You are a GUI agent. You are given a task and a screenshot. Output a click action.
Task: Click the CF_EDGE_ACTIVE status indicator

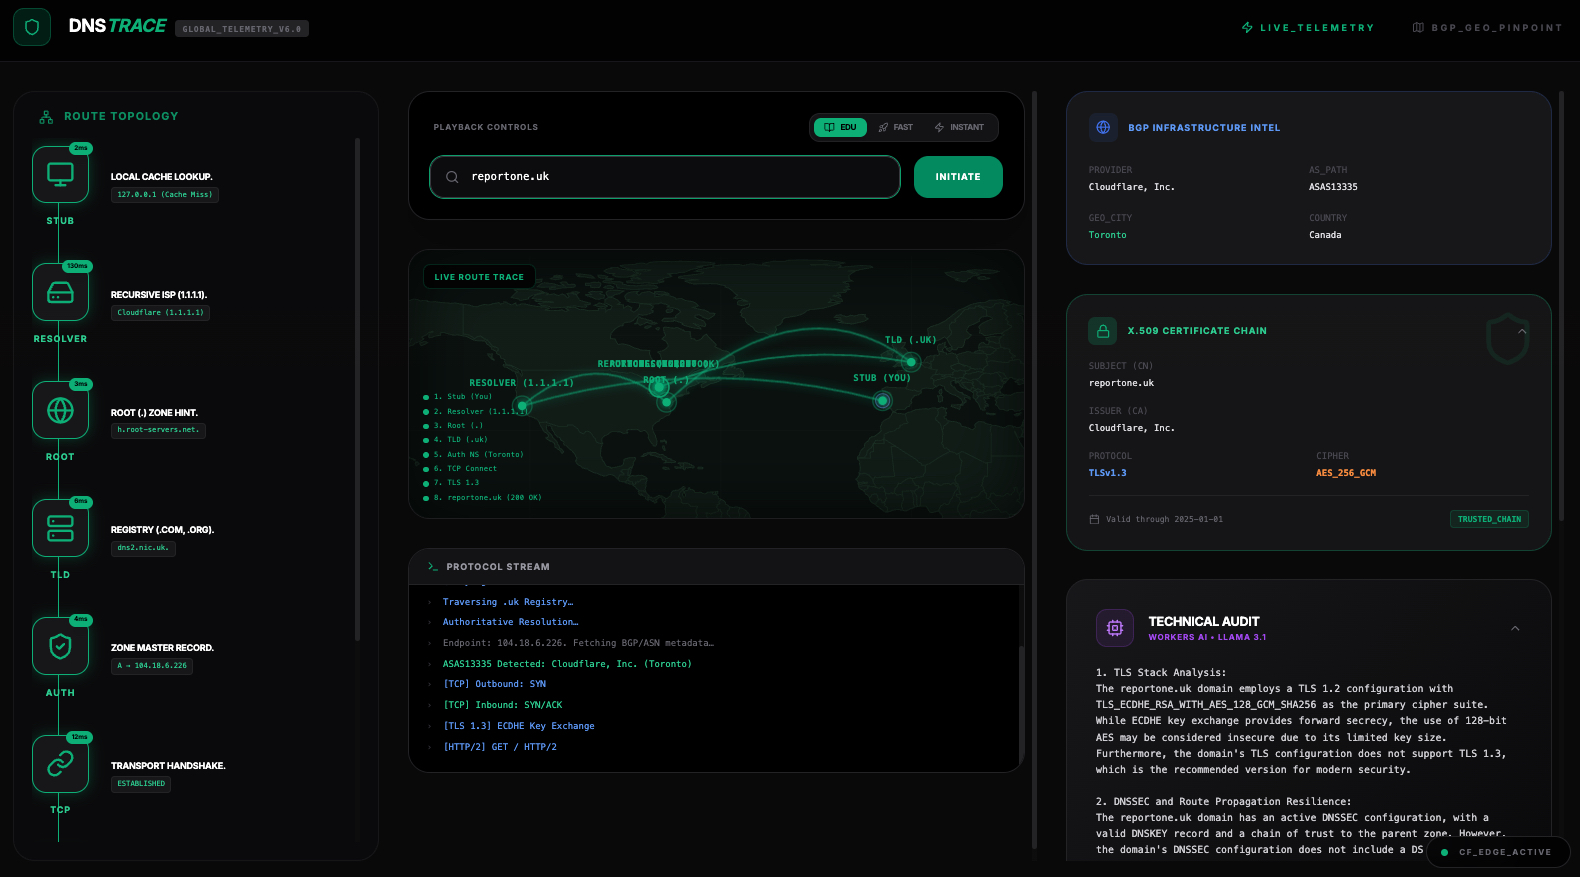[1498, 852]
